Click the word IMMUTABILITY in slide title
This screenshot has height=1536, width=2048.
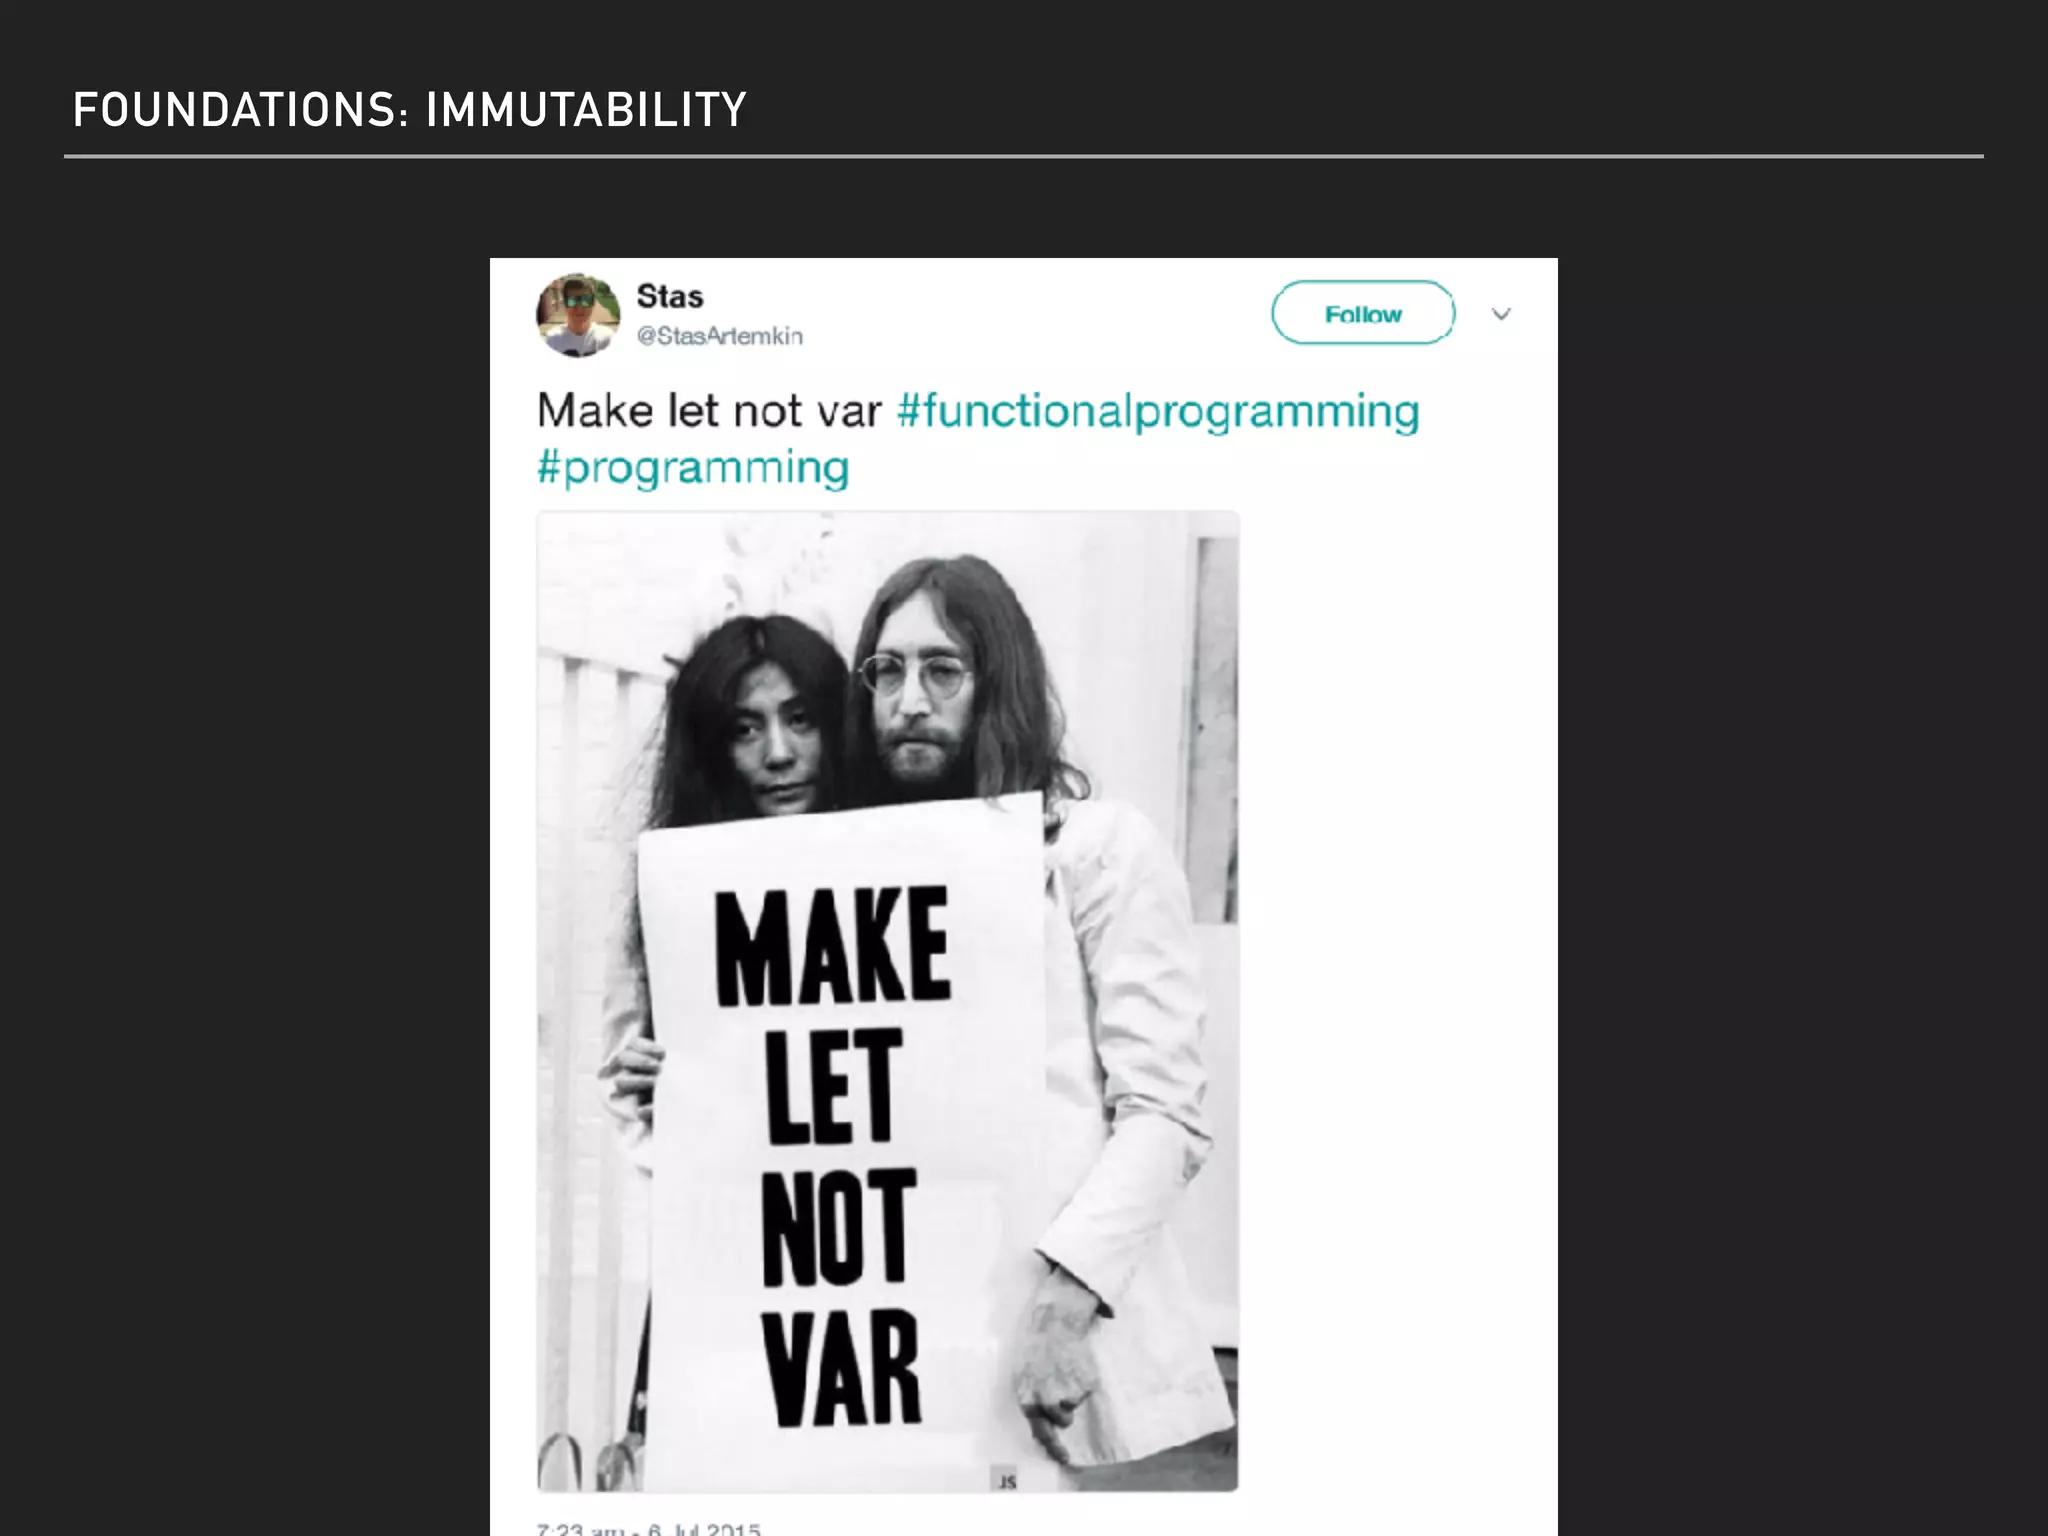(x=586, y=110)
